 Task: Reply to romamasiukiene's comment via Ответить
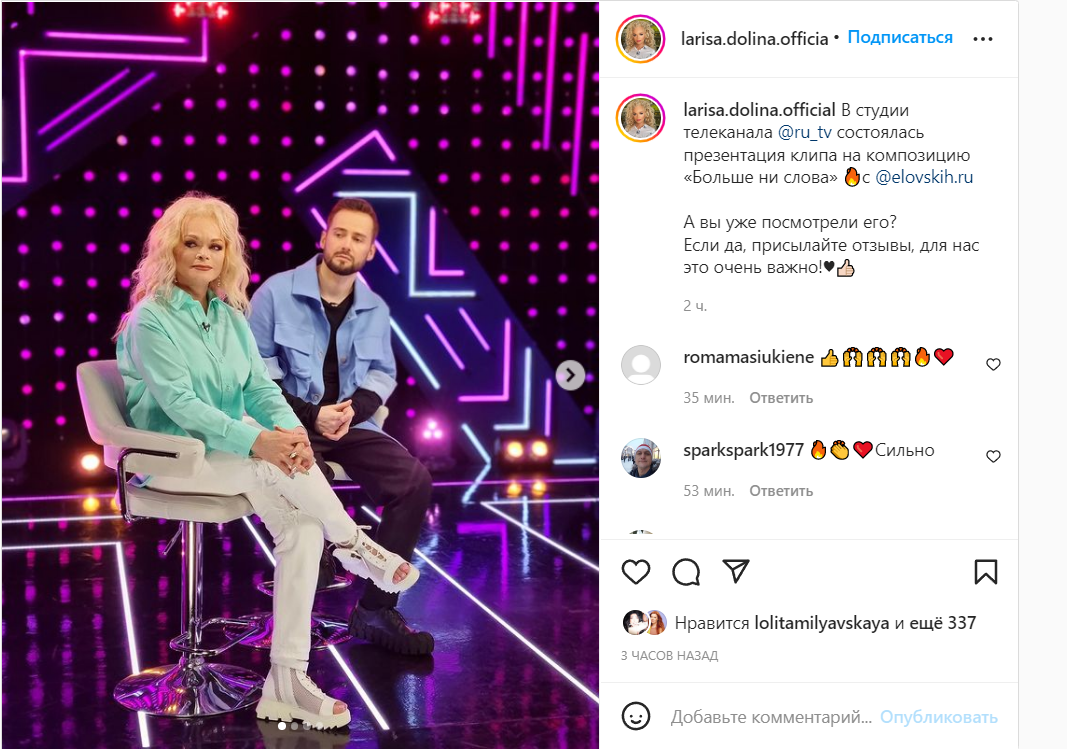pos(781,398)
